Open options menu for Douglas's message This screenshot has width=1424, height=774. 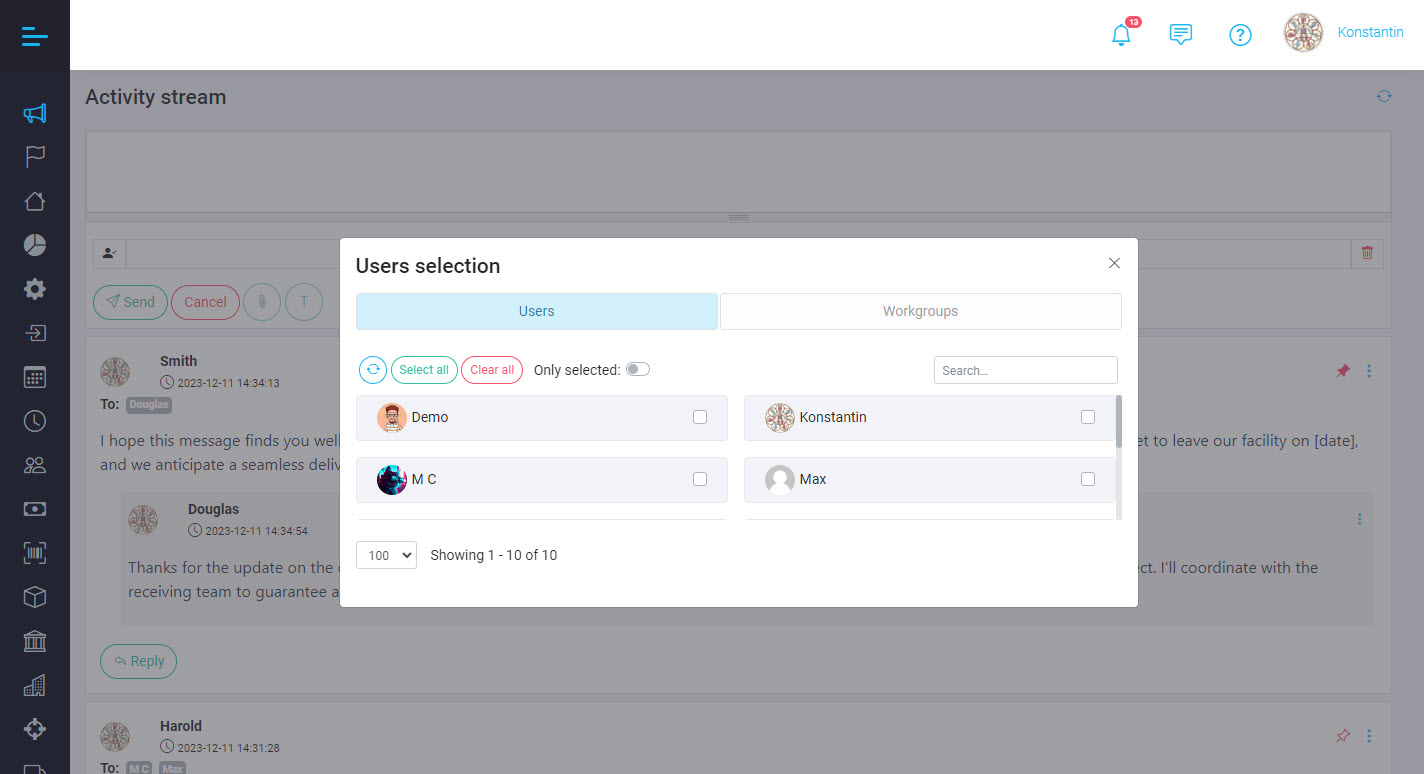click(1359, 519)
